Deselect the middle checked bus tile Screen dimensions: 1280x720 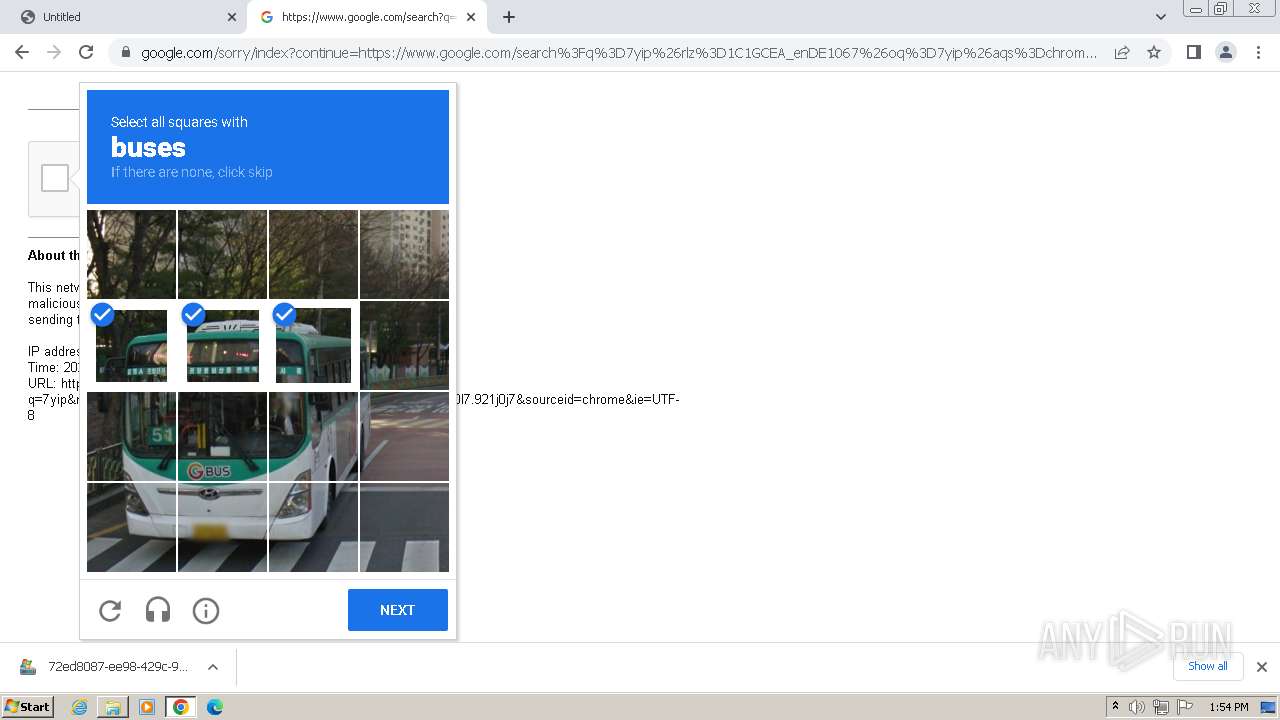[x=222, y=345]
